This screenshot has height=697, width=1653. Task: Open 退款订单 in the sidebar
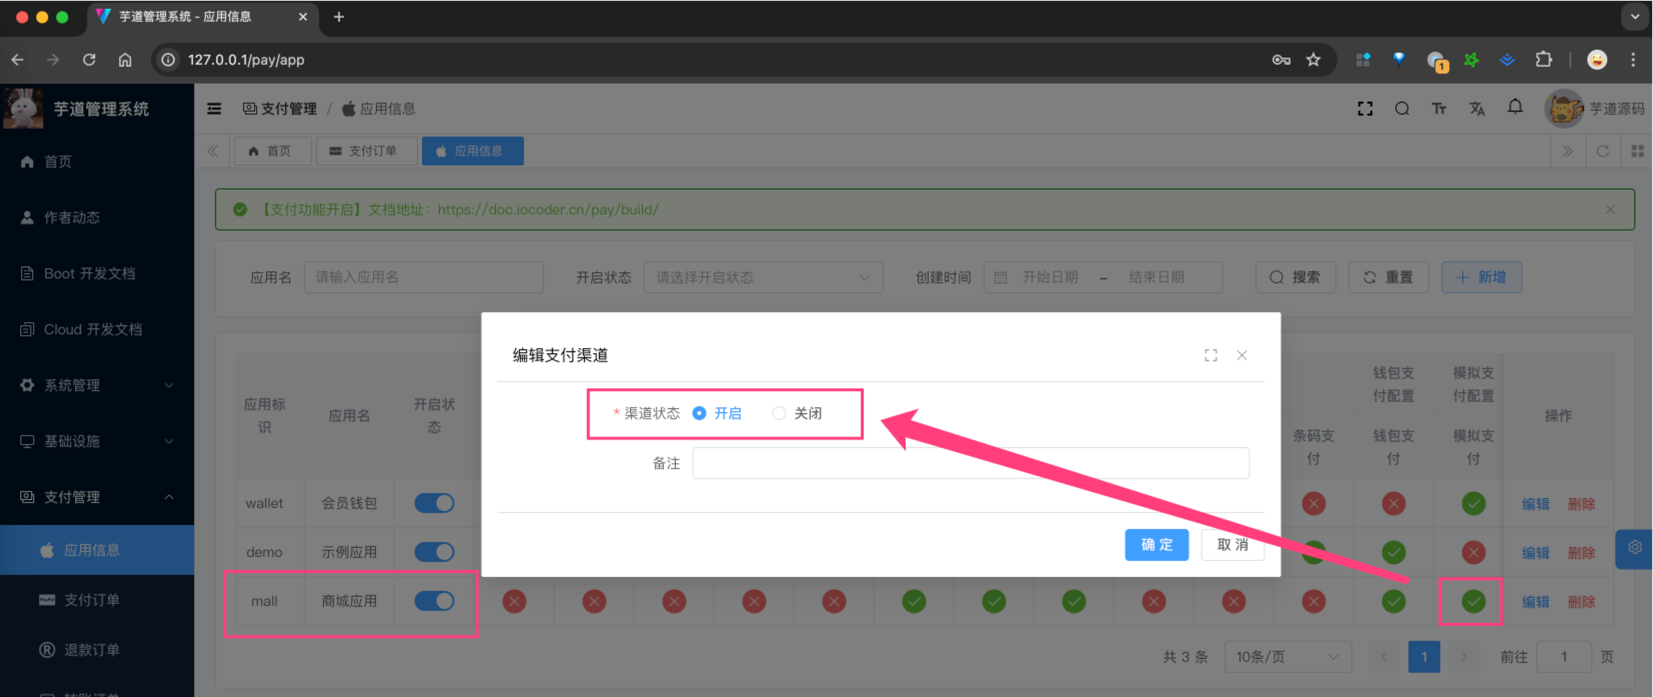(x=91, y=650)
